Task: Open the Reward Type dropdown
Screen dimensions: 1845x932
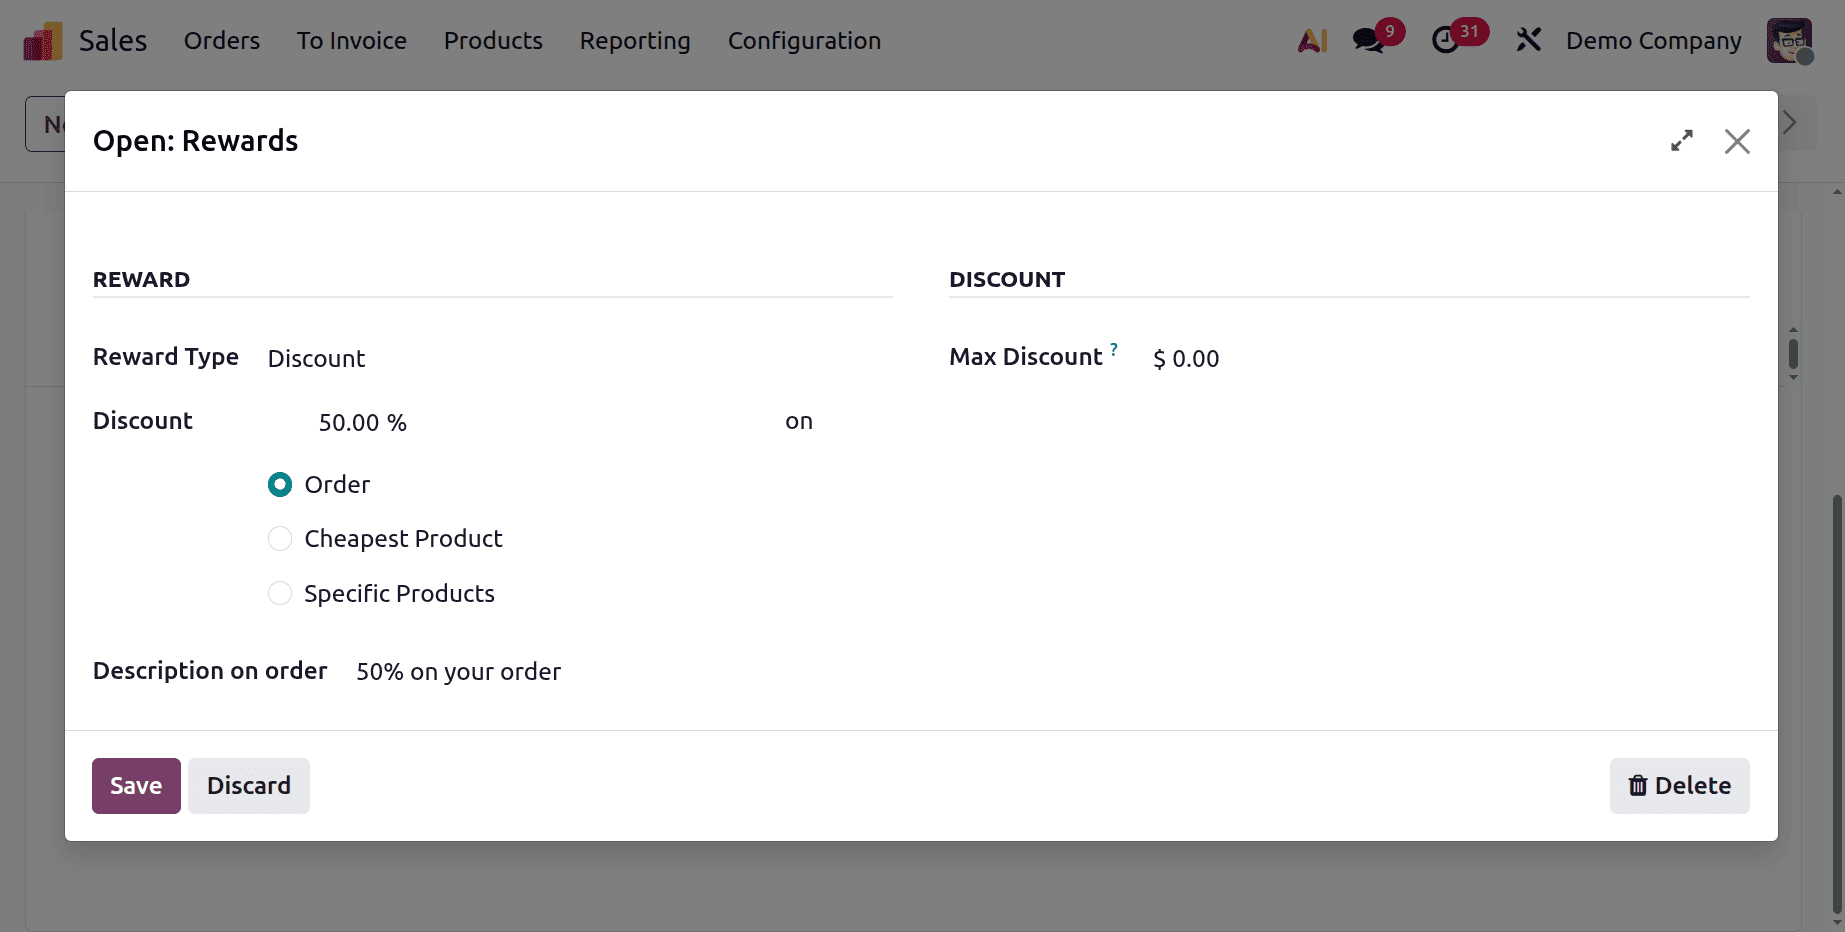Action: (316, 358)
